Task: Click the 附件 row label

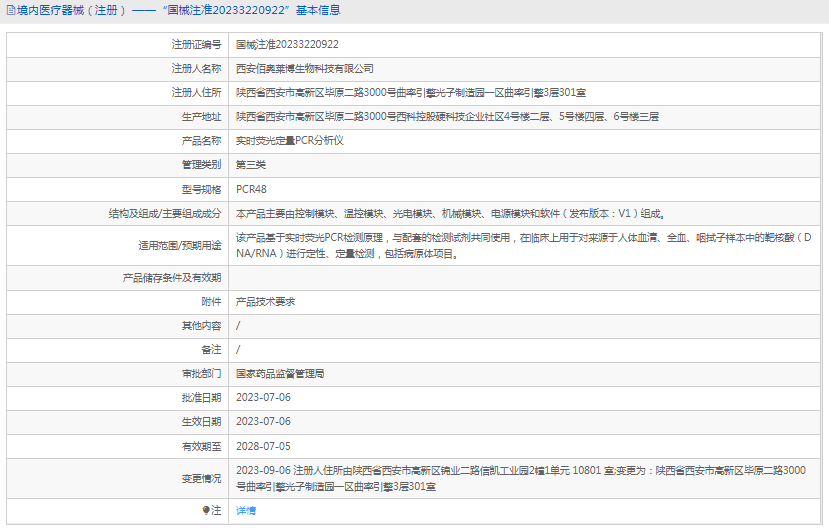Action: [x=211, y=302]
